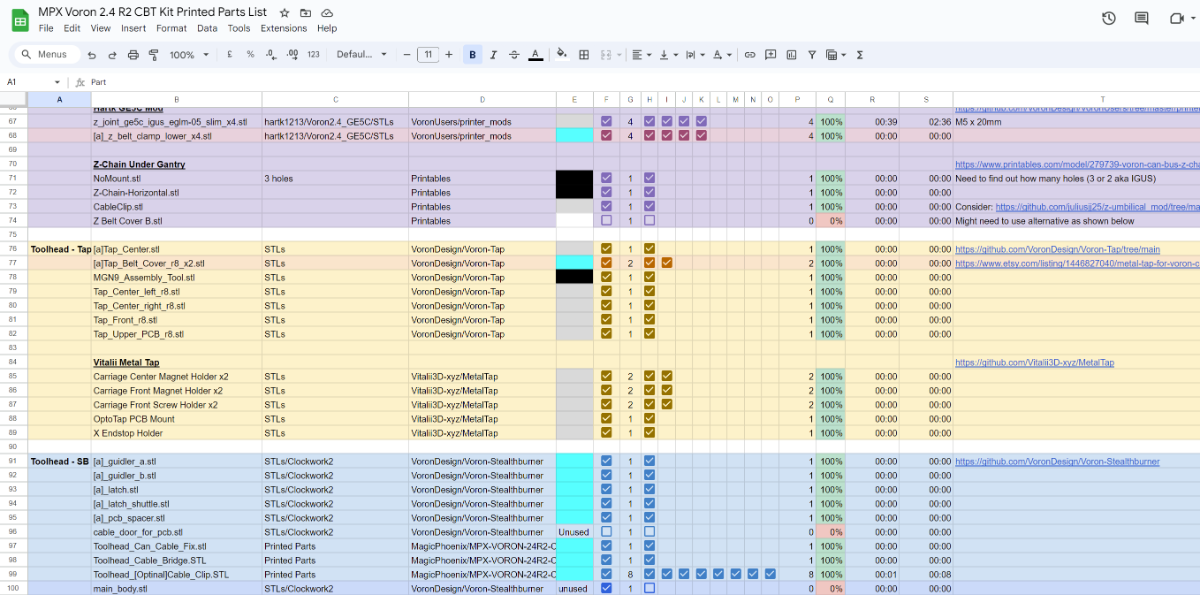Create a filter with the funnel icon
The height and width of the screenshot is (595, 1200).
tap(812, 55)
